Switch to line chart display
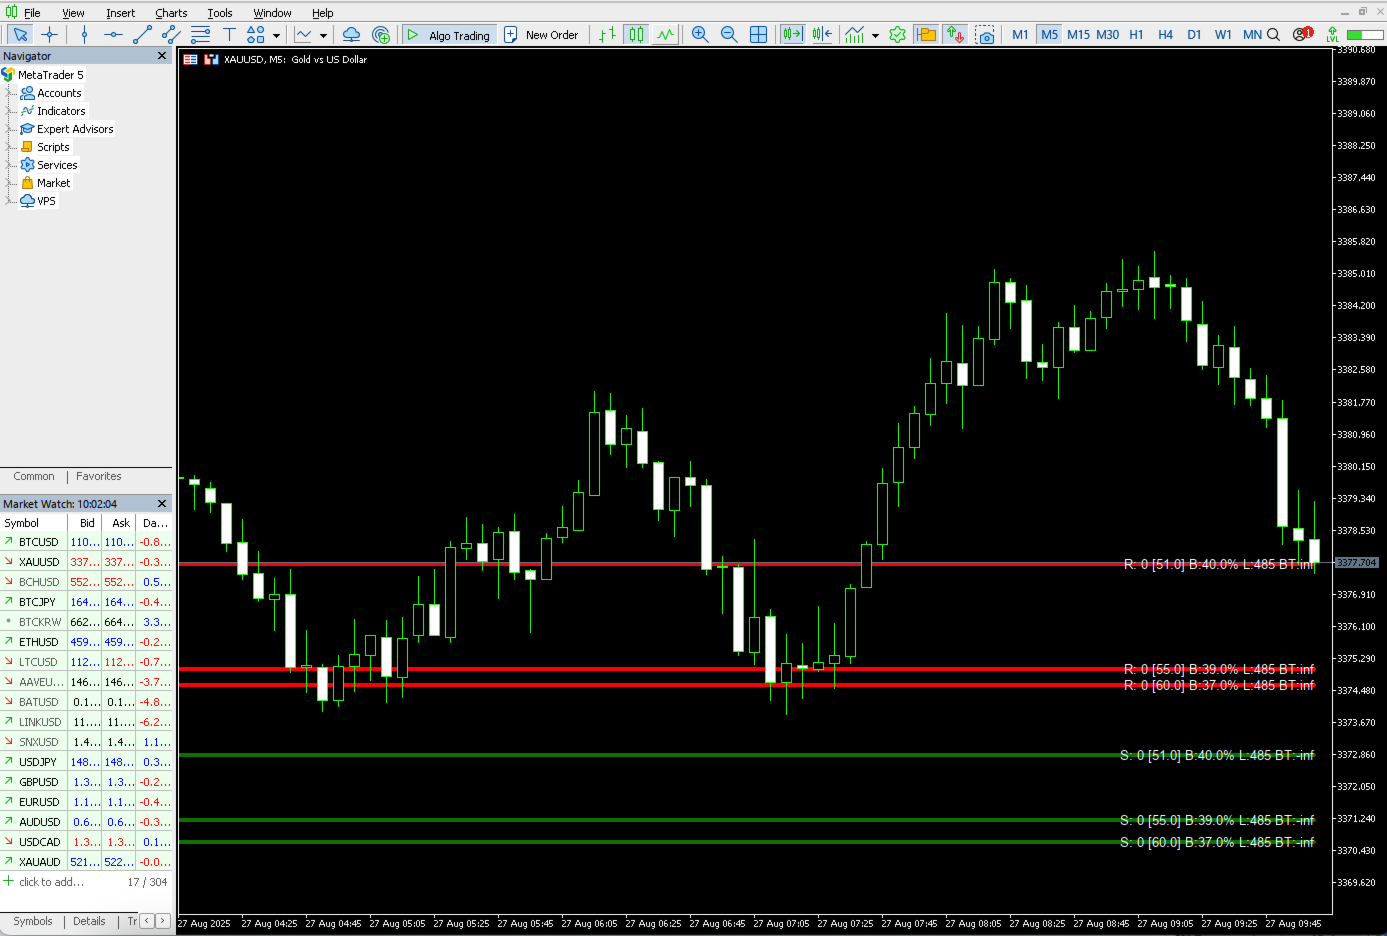The width and height of the screenshot is (1387, 936). tap(665, 35)
